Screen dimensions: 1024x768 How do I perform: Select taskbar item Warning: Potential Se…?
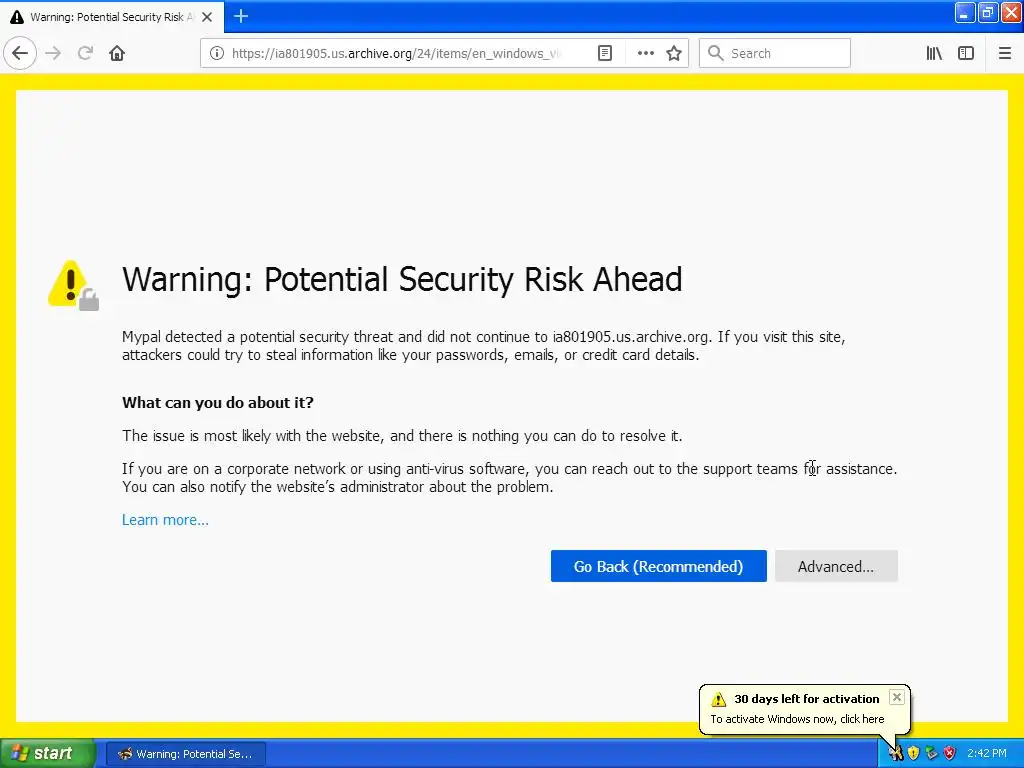[185, 754]
